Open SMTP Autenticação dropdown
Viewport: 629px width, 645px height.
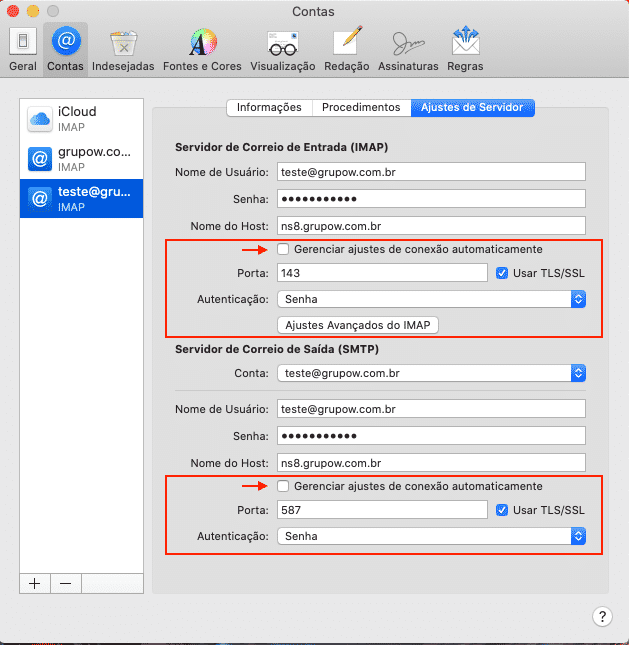click(432, 536)
